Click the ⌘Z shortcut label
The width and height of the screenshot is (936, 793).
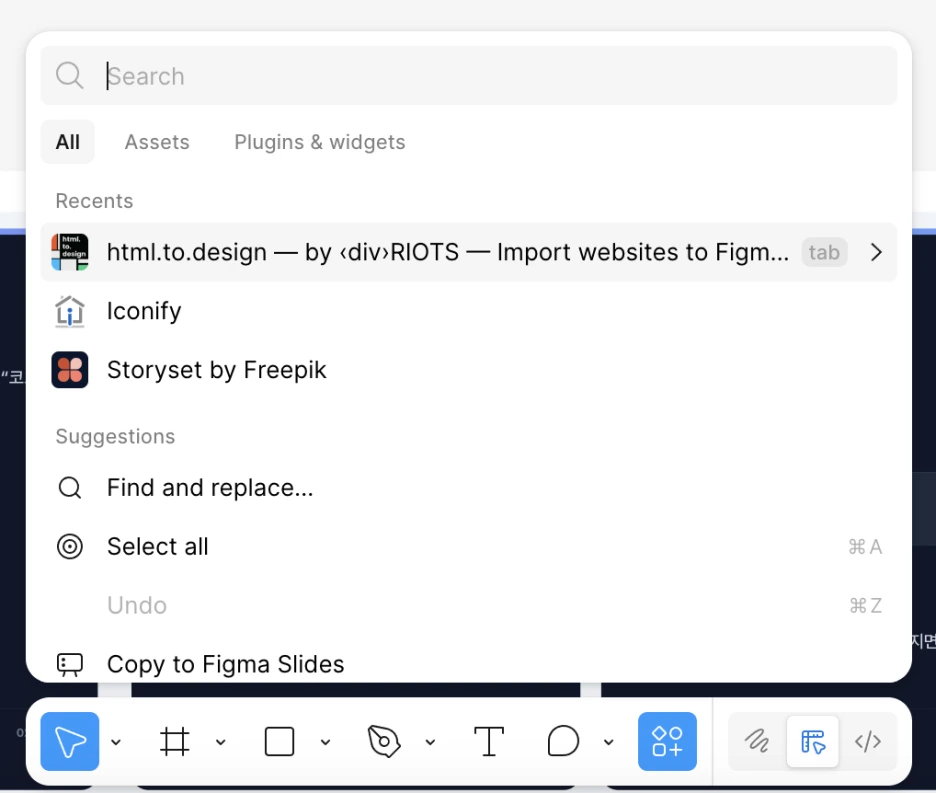click(x=866, y=605)
